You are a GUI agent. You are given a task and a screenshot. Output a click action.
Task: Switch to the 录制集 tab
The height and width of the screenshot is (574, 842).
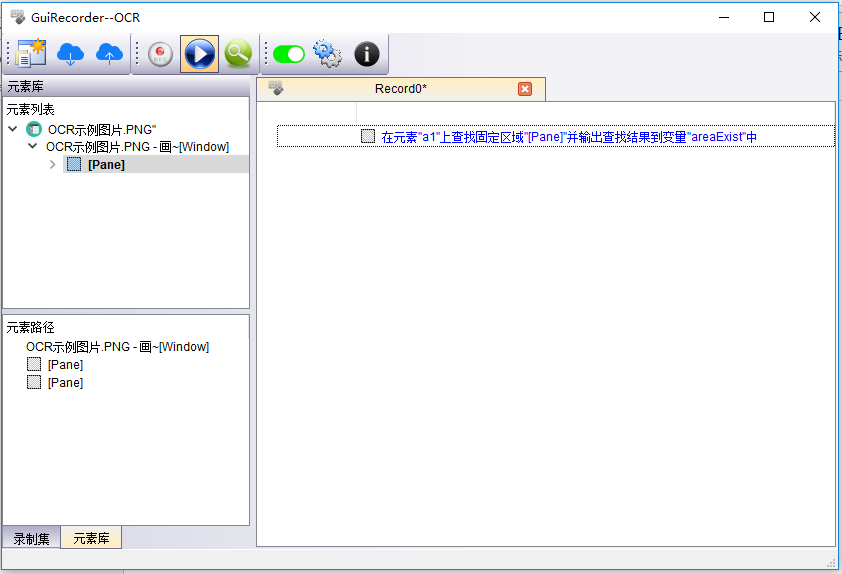[x=32, y=539]
